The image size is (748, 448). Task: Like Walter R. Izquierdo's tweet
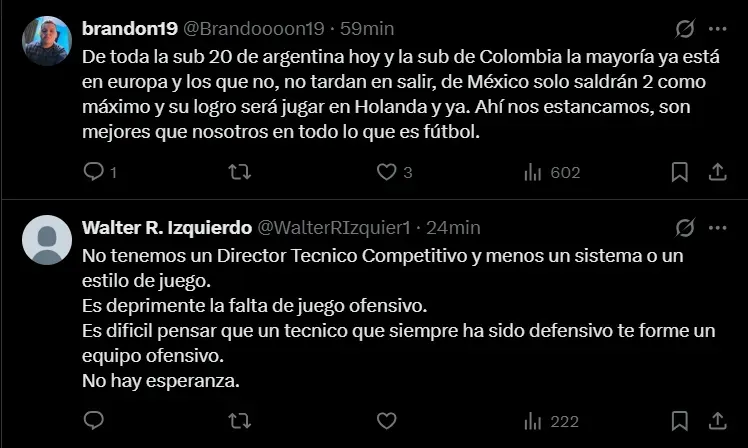click(387, 421)
